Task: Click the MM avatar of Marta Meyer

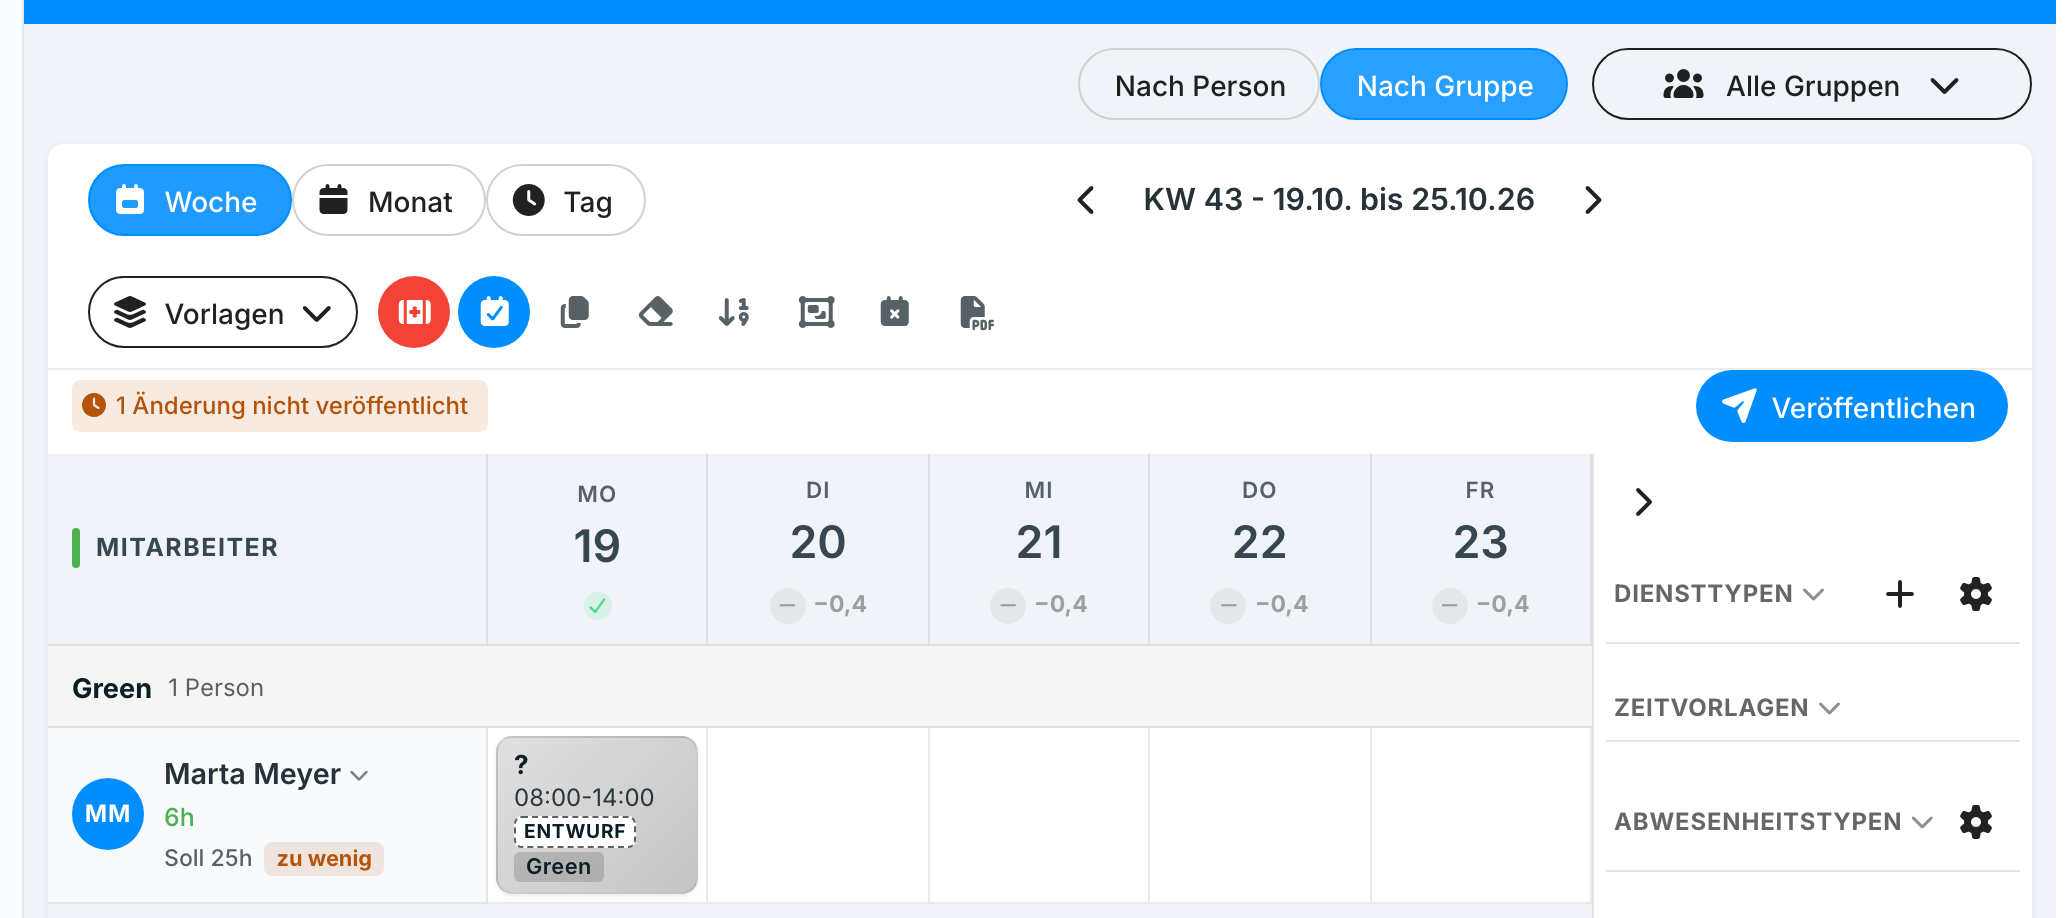Action: [108, 814]
